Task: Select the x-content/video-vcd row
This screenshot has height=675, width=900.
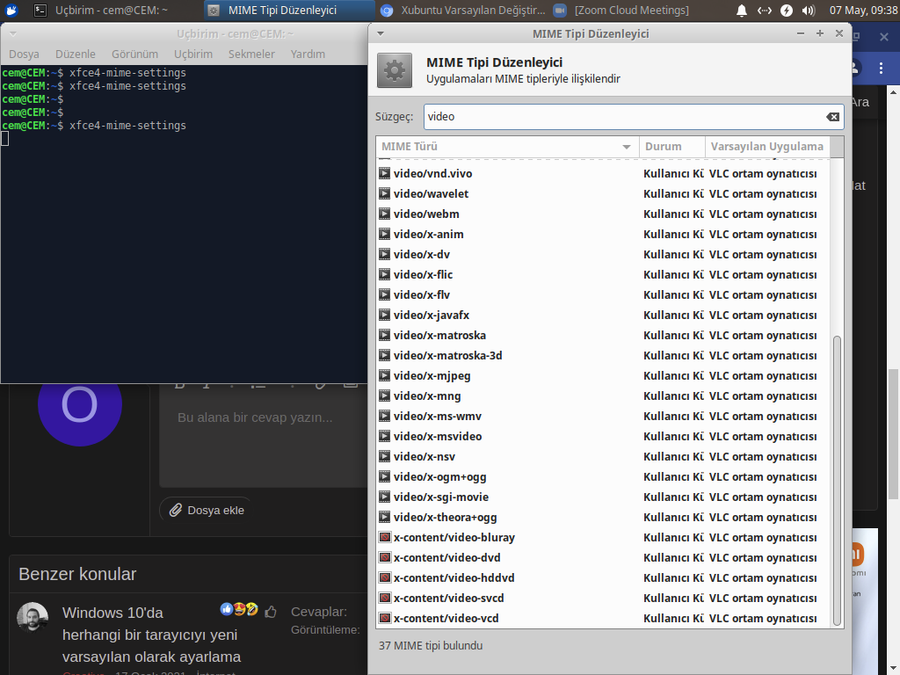Action: point(604,618)
